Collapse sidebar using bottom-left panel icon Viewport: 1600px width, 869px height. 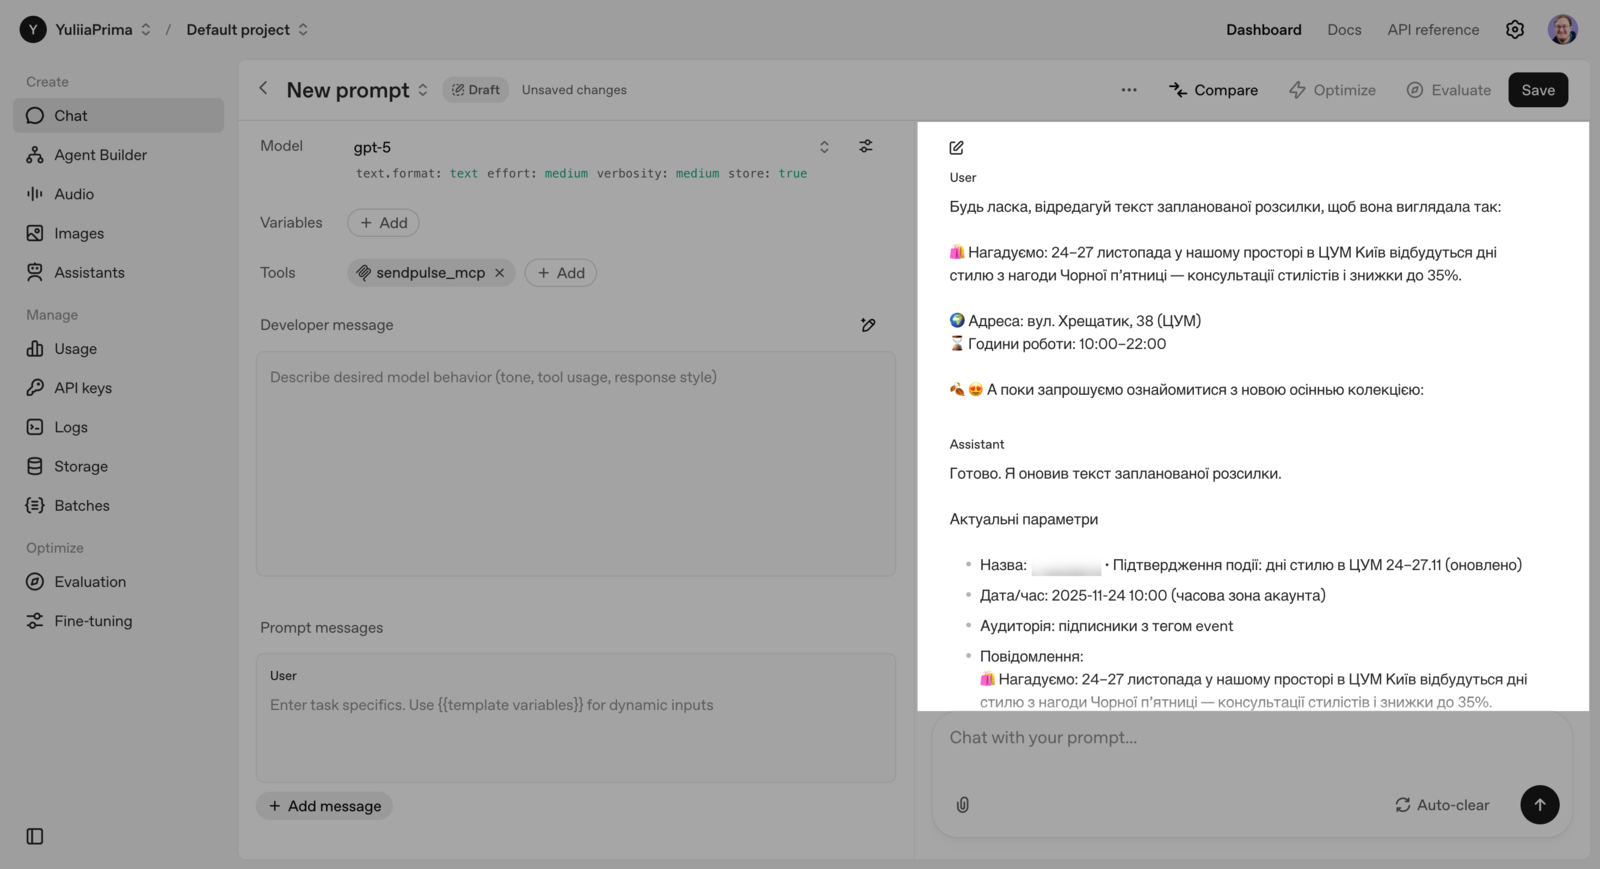[35, 837]
